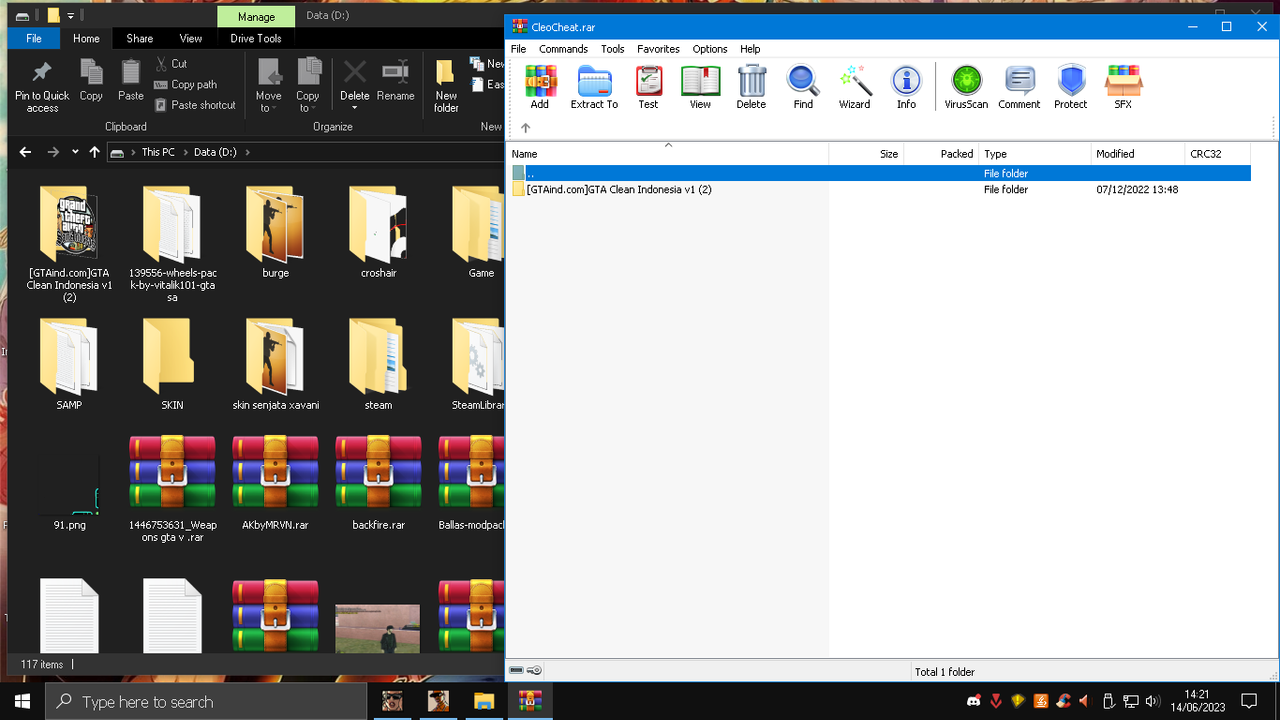Click the Windows Start button

pyautogui.click(x=23, y=701)
